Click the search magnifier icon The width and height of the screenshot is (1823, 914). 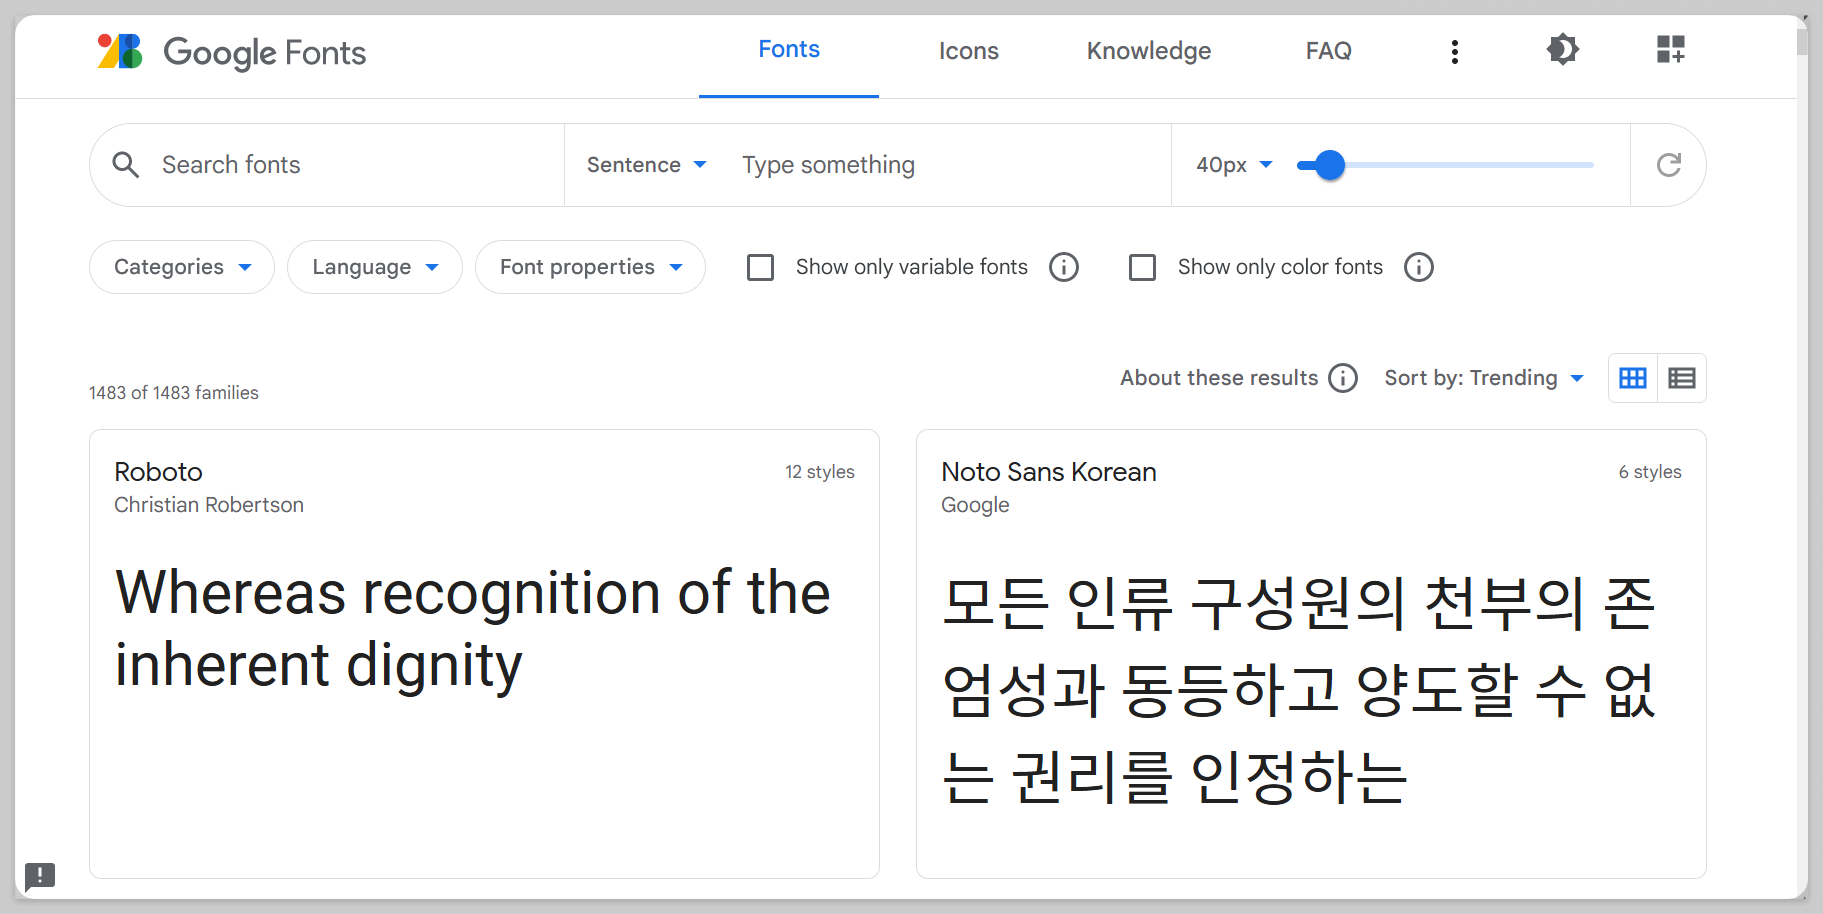click(126, 165)
